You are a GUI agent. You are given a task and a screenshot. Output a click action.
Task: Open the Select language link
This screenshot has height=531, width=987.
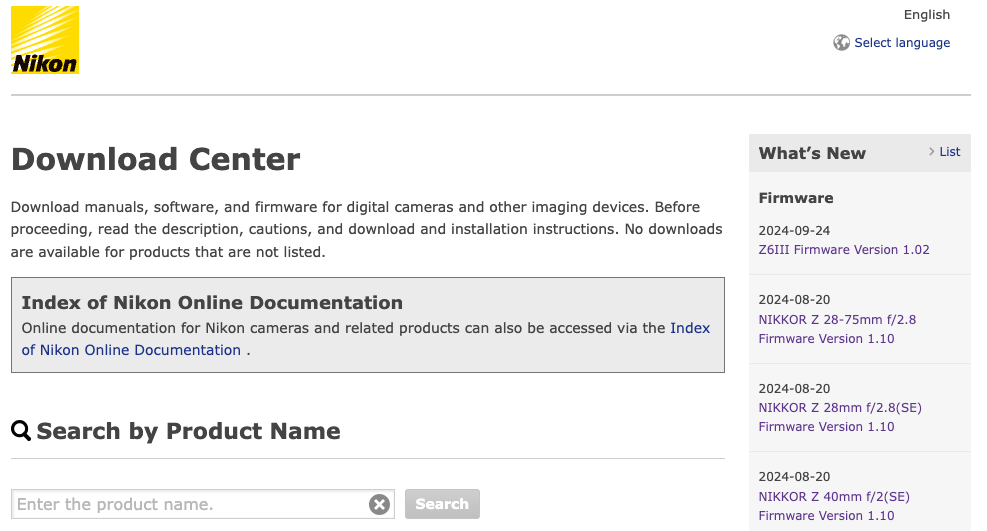pyautogui.click(x=901, y=43)
